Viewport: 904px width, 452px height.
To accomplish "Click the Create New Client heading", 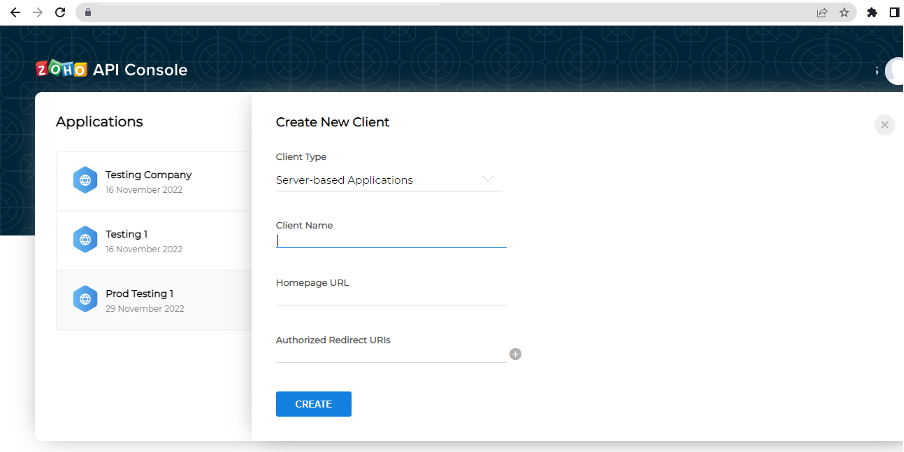I will tap(333, 122).
